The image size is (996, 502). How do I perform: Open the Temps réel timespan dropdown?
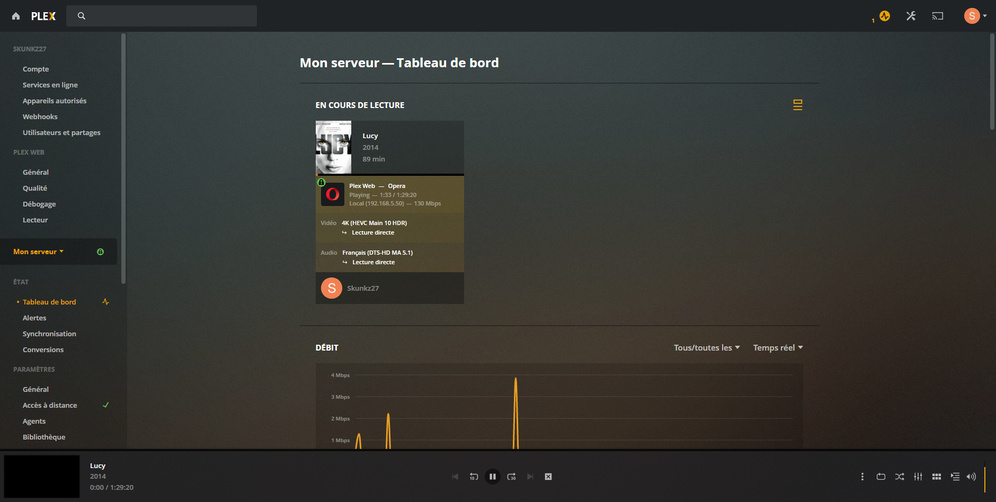pos(777,348)
